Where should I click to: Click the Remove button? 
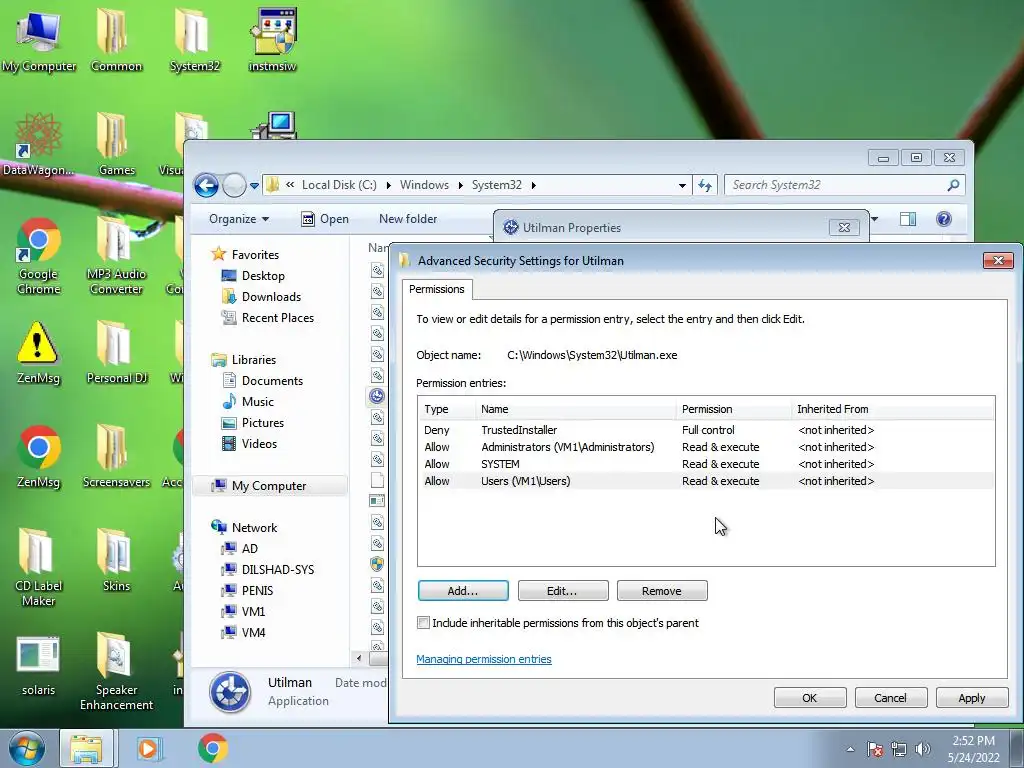pyautogui.click(x=662, y=591)
